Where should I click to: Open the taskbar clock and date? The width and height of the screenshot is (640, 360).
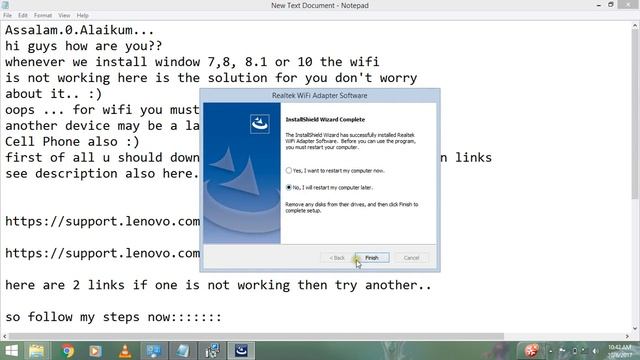[620, 351]
